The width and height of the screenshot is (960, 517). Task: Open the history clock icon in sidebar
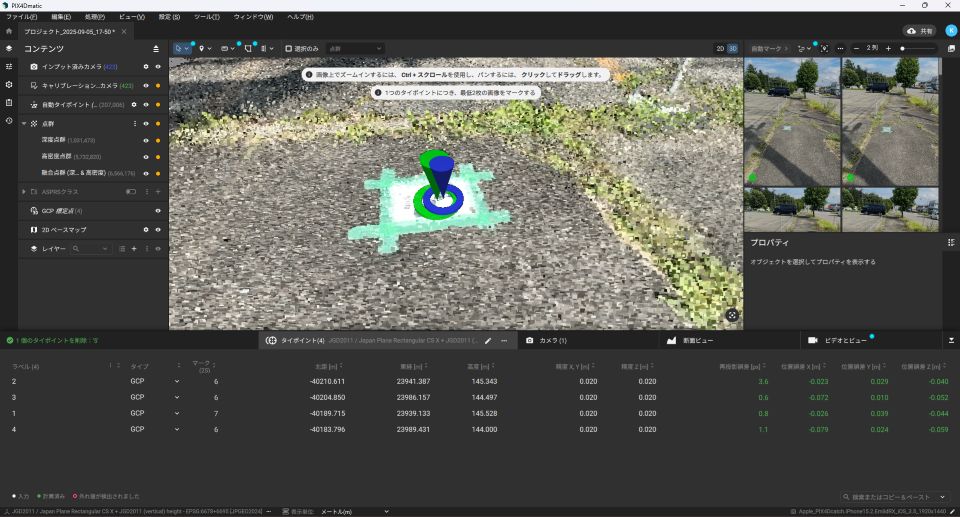pos(9,120)
